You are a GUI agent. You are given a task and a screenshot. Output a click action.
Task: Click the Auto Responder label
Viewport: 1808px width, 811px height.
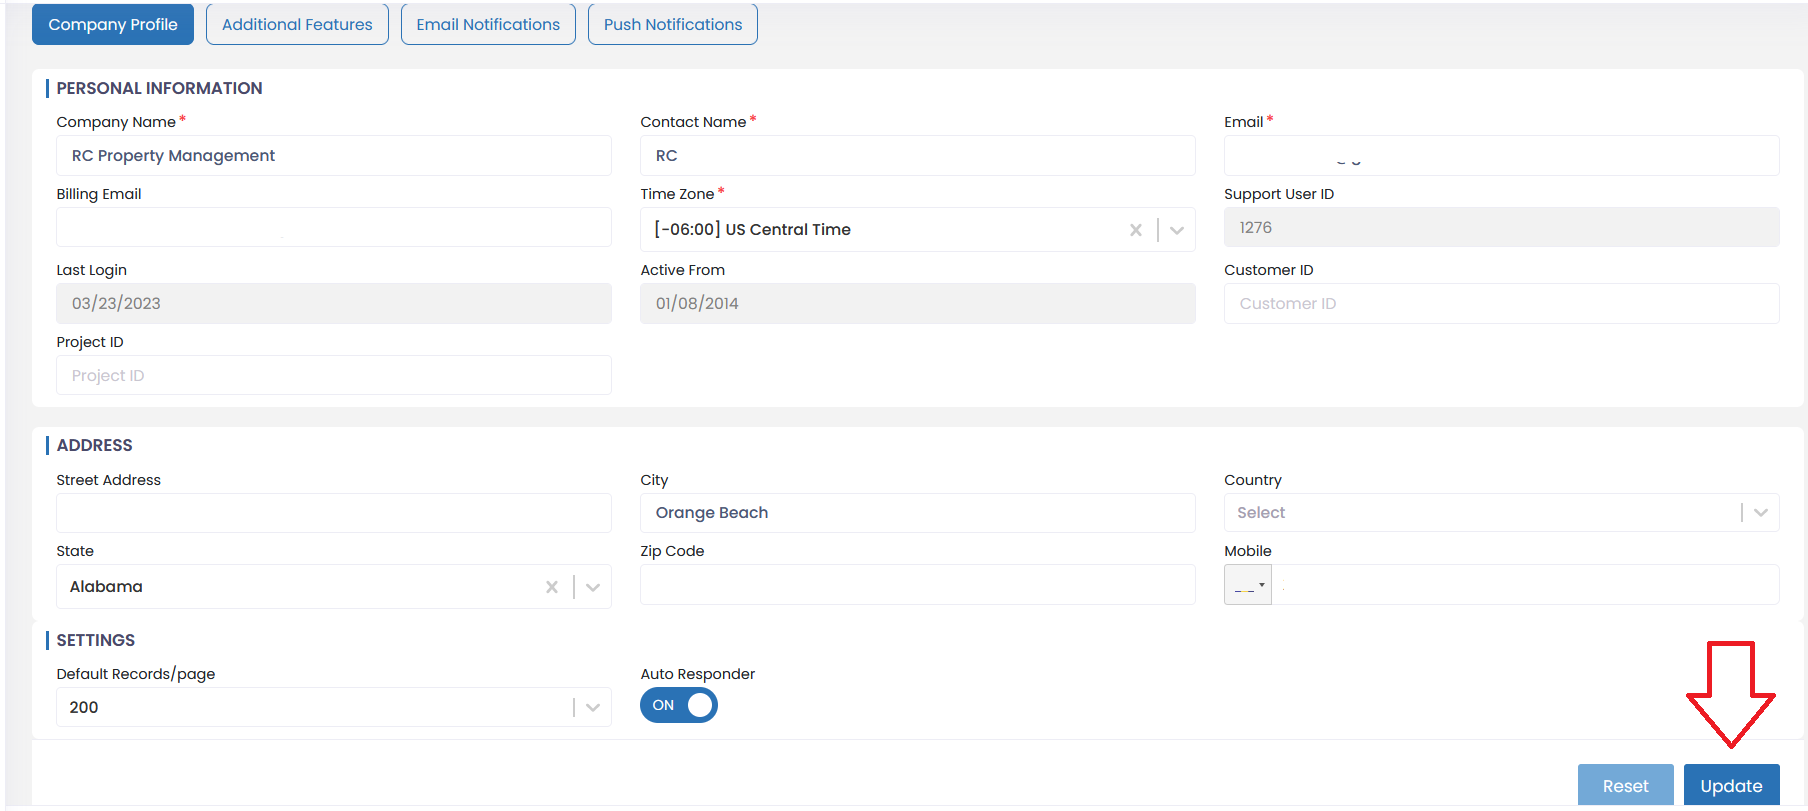point(698,674)
